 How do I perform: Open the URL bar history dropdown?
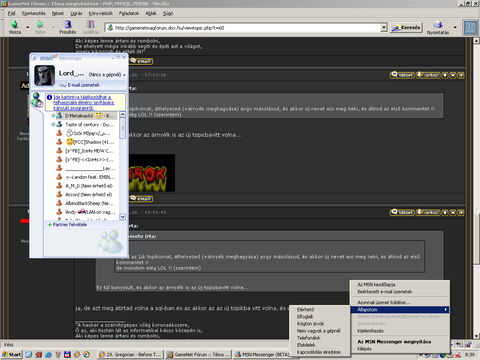(384, 28)
